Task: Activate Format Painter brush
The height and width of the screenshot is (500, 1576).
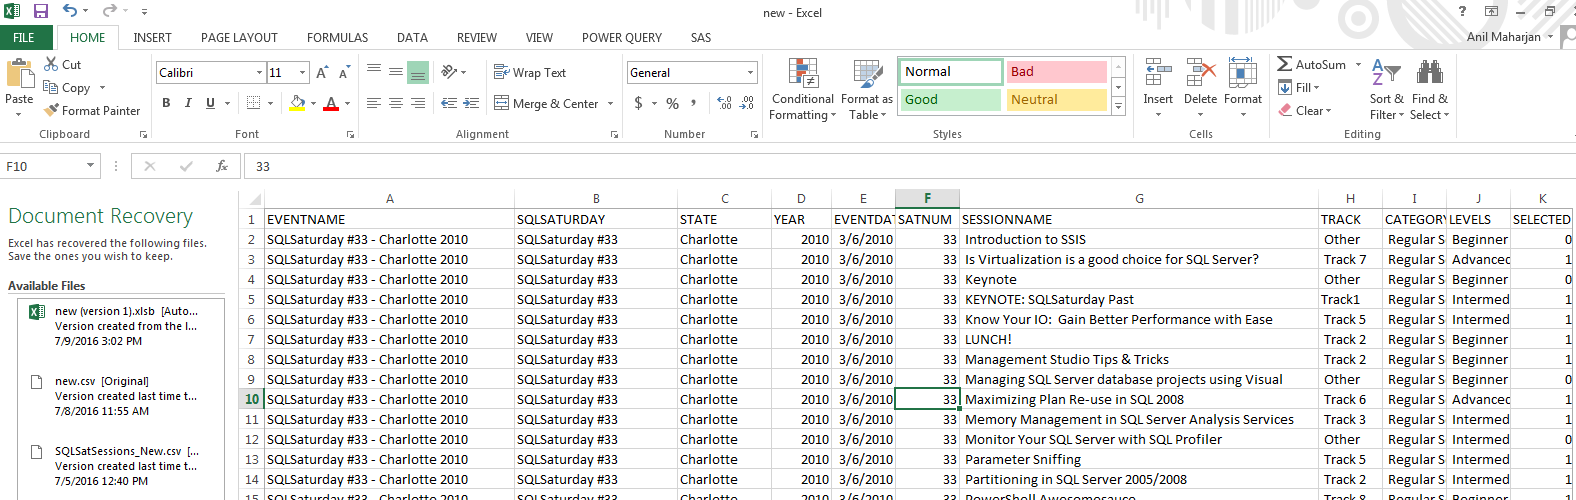Action: click(x=51, y=110)
